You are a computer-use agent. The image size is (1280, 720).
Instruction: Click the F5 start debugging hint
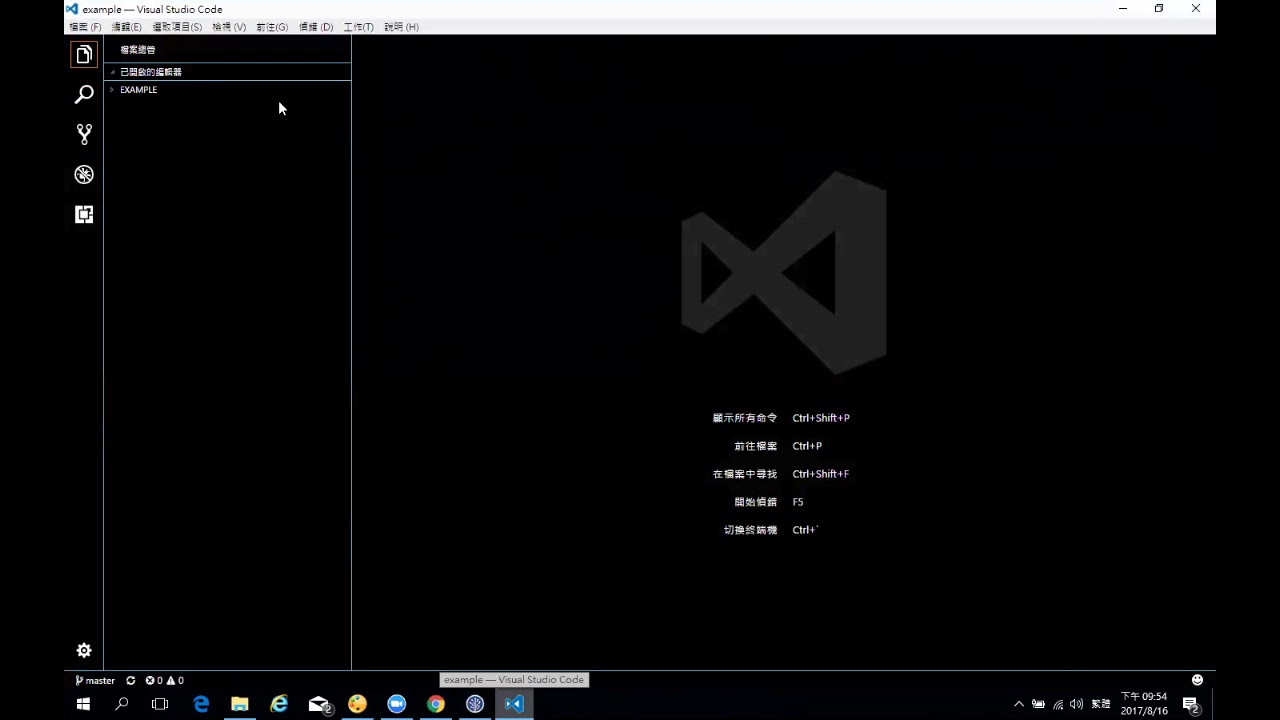click(x=798, y=502)
